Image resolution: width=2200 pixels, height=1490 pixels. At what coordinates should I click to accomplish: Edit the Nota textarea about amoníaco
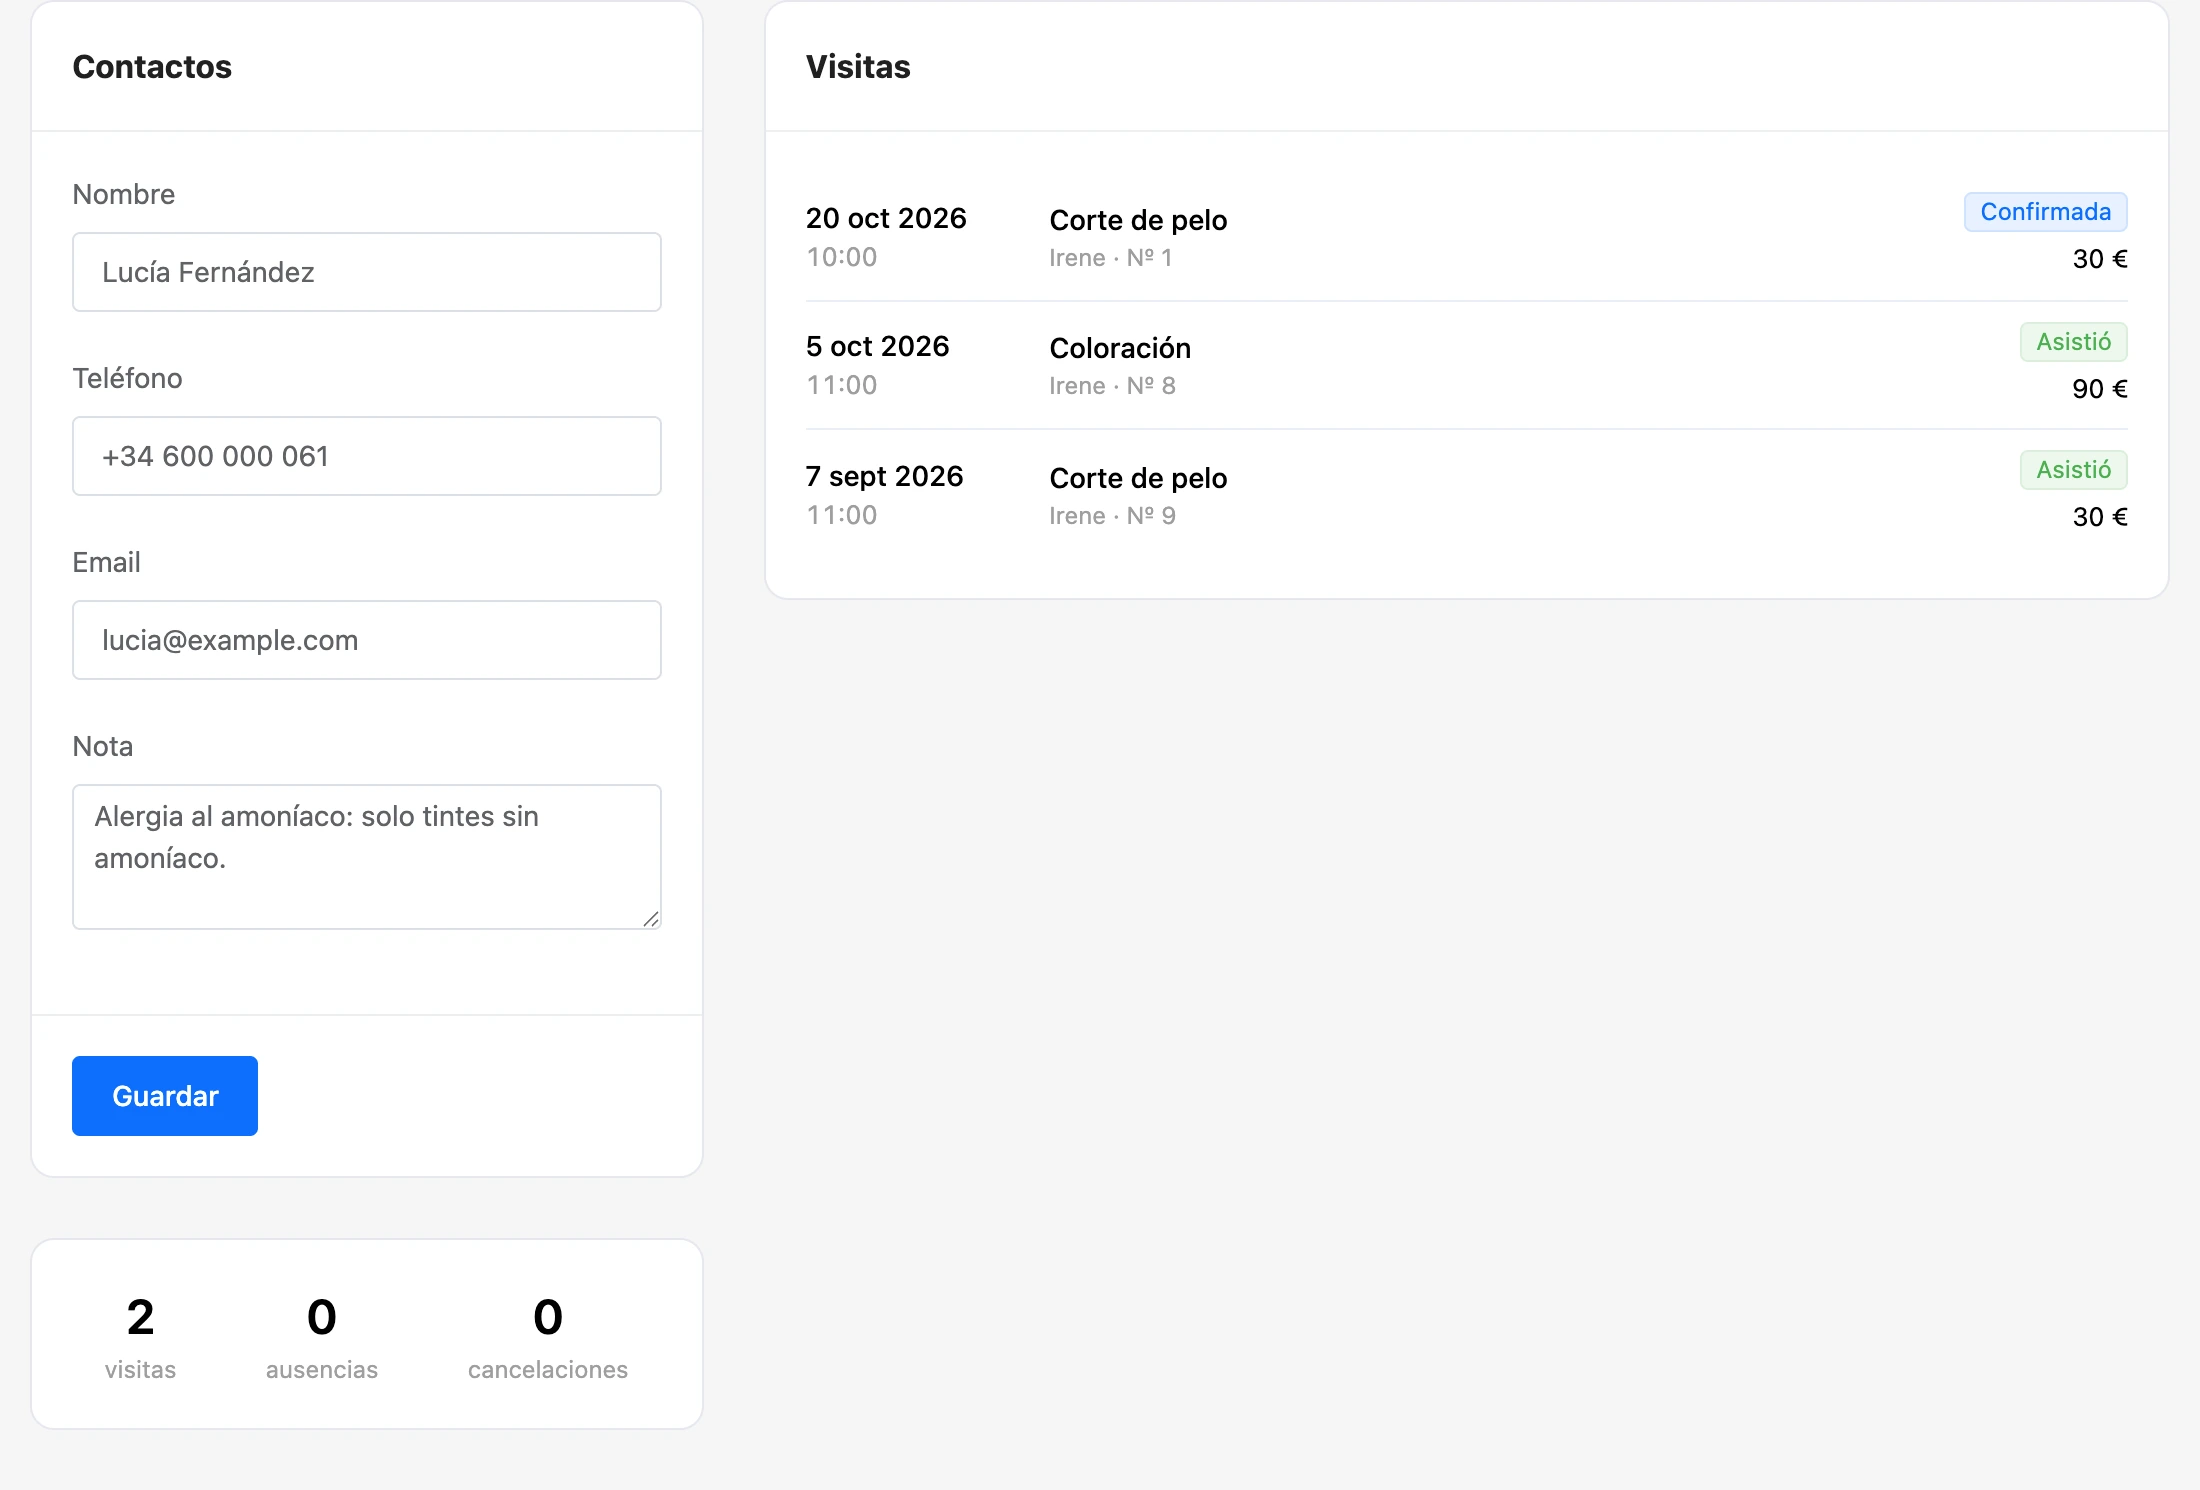click(367, 857)
